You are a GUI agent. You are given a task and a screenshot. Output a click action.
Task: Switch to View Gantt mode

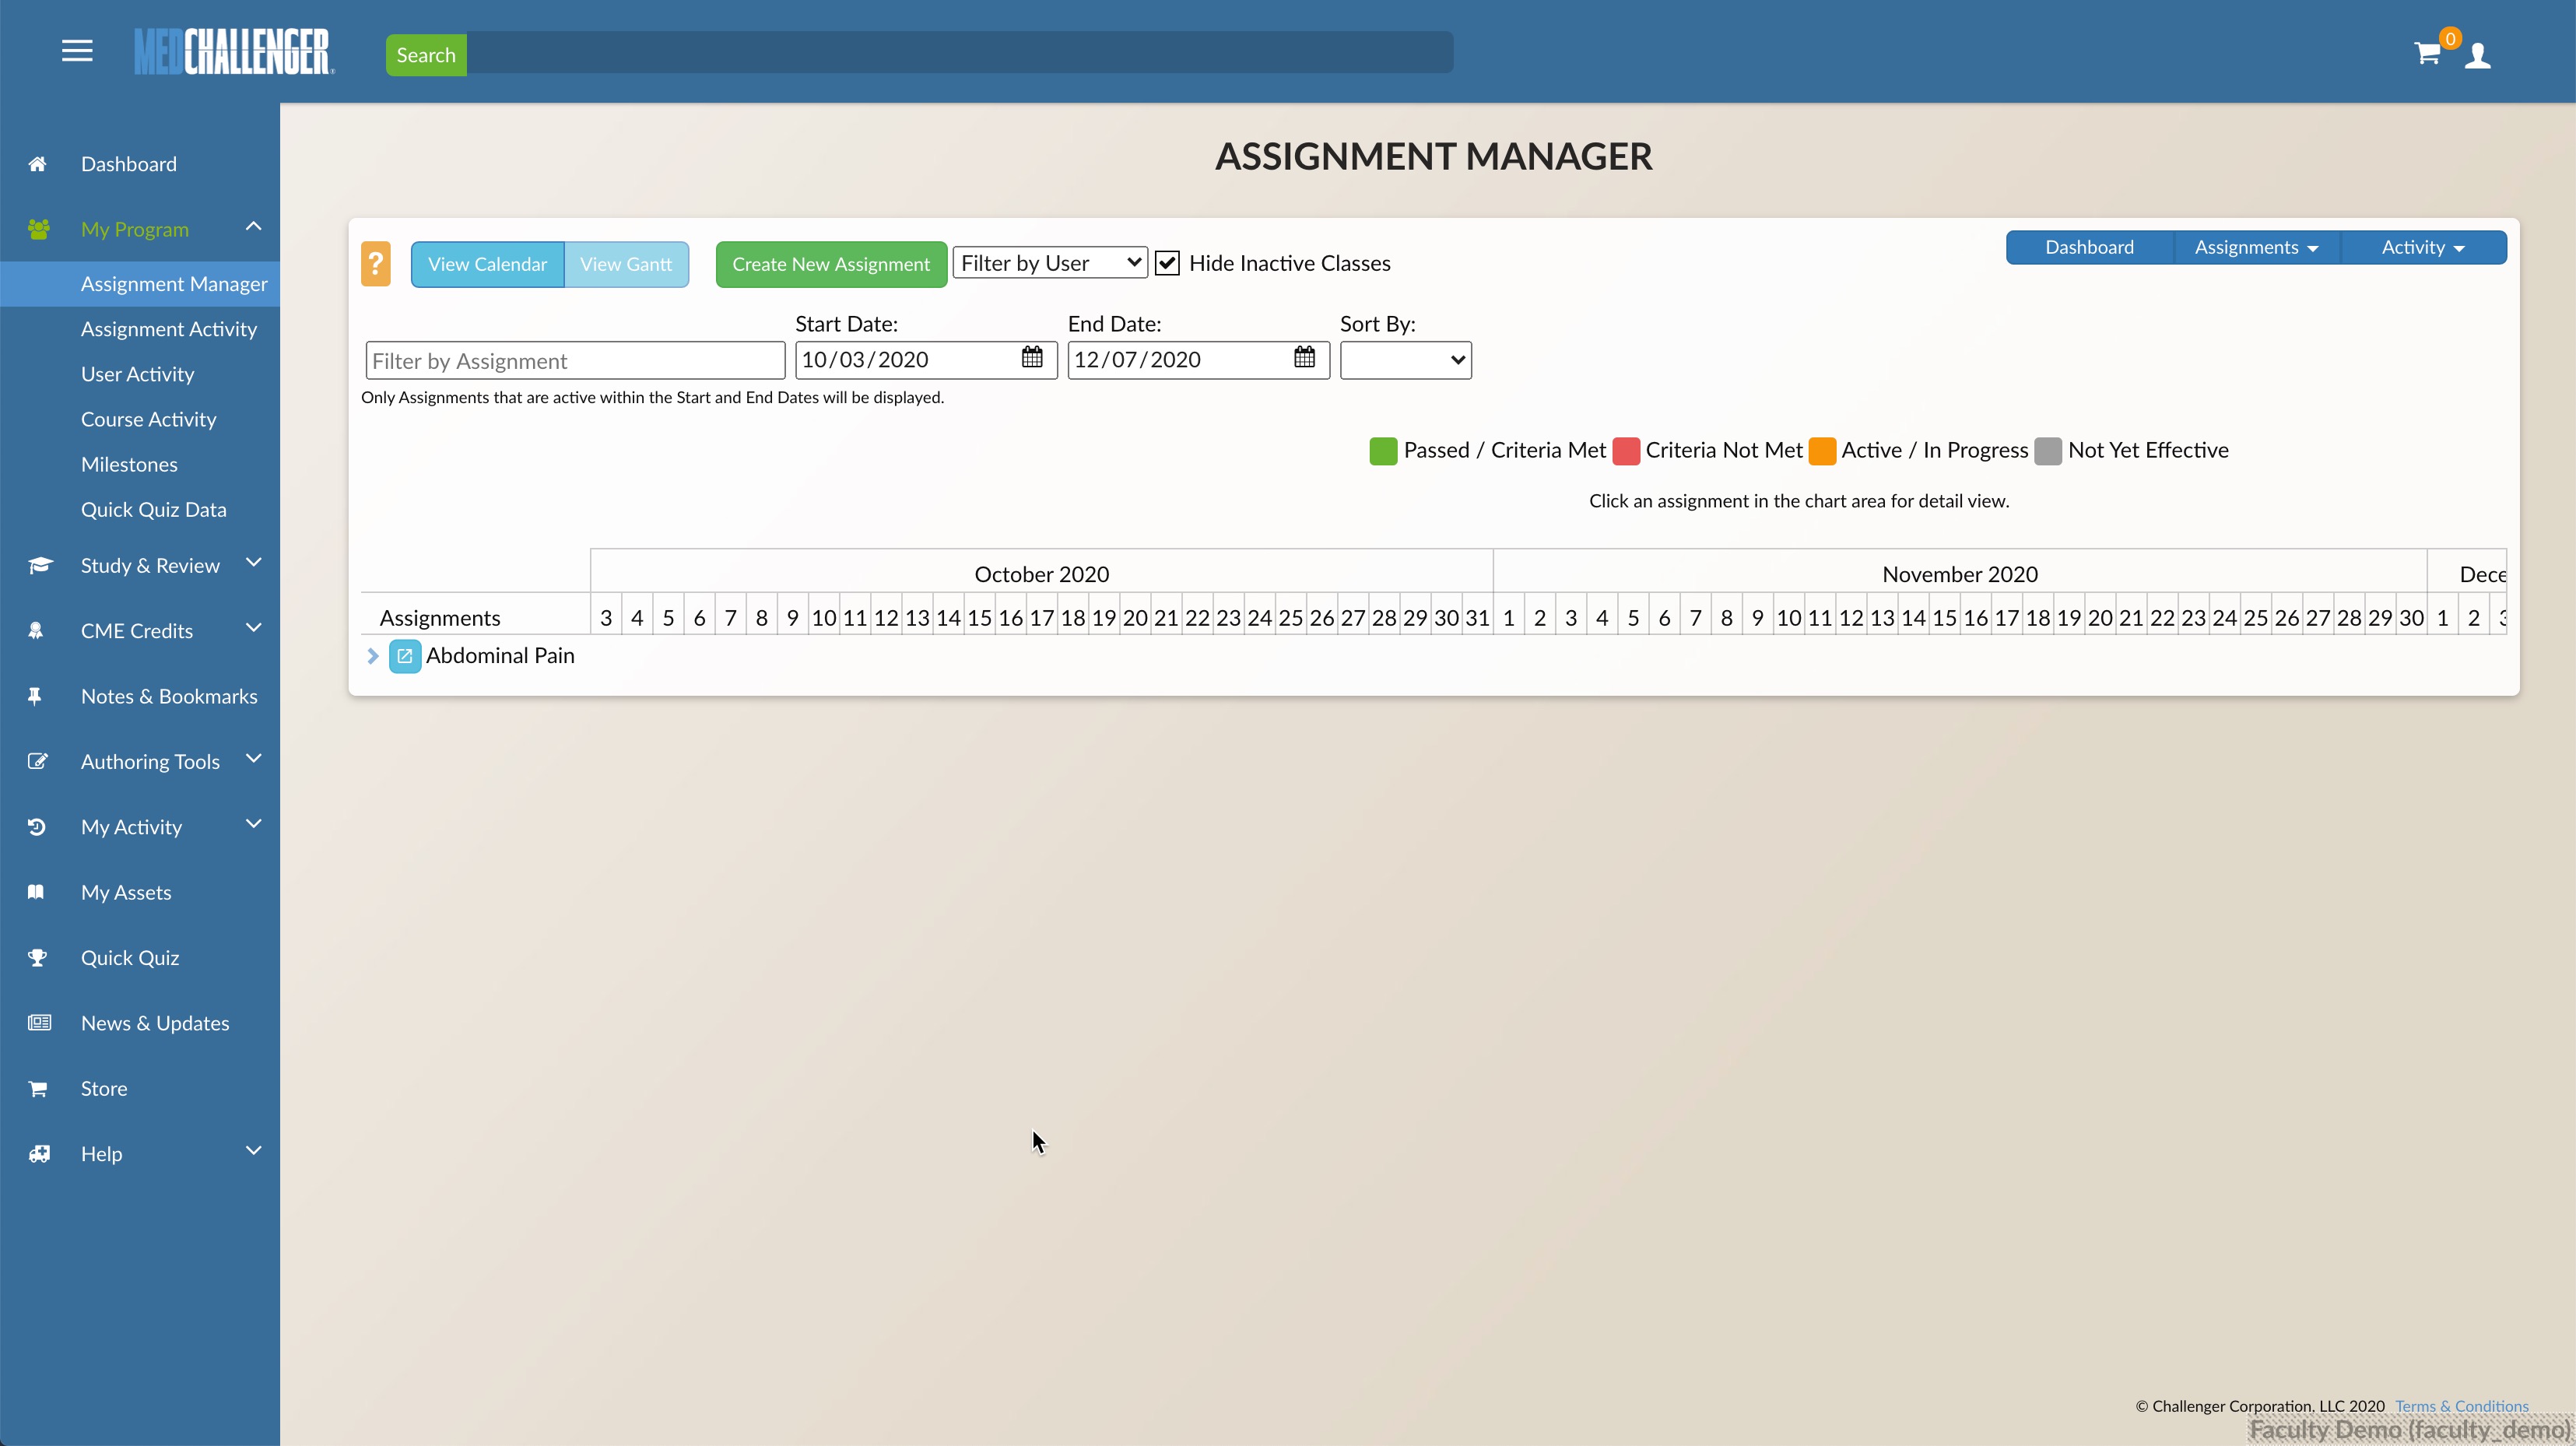tap(626, 264)
